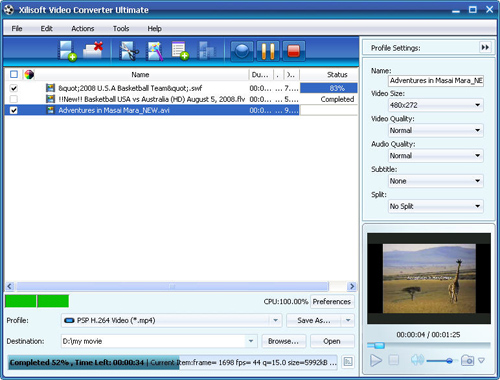Pause conversion with the orange bars button
This screenshot has height=380, width=500.
click(x=268, y=51)
